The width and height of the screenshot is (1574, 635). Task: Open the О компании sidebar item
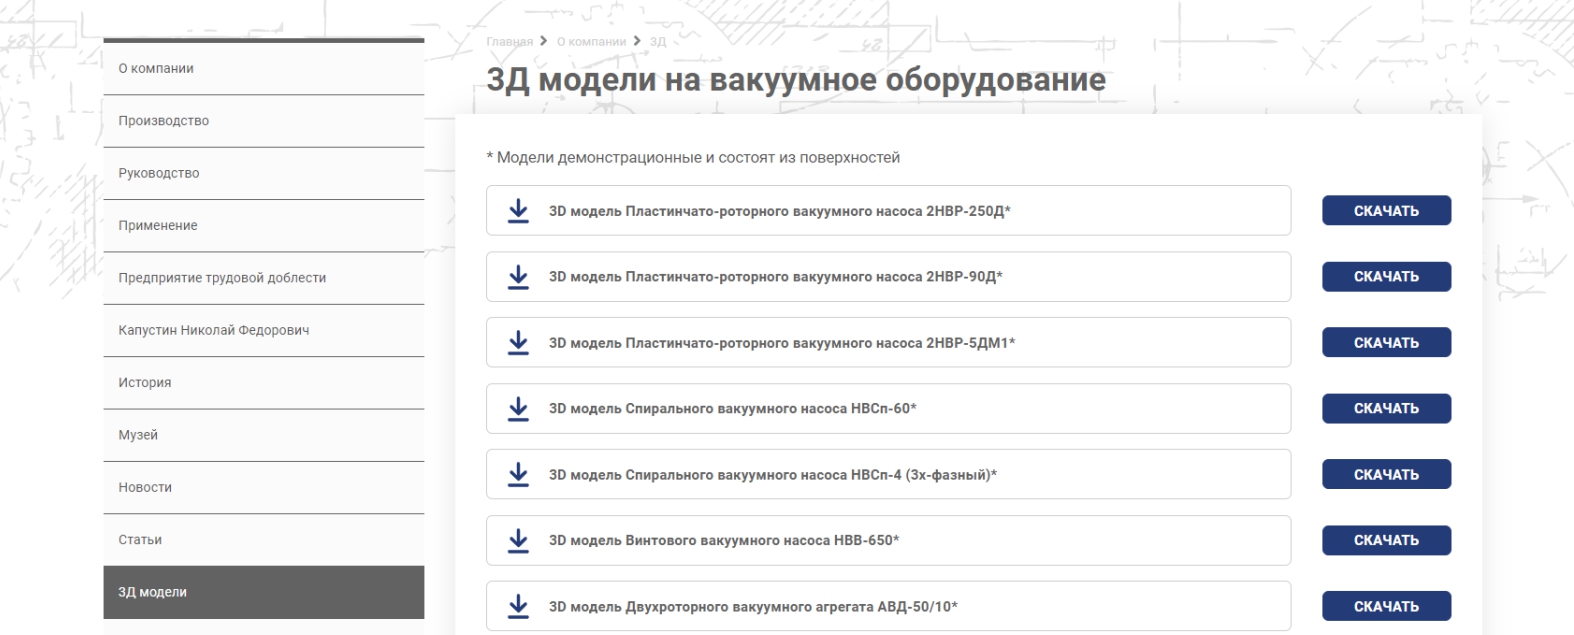pos(156,69)
